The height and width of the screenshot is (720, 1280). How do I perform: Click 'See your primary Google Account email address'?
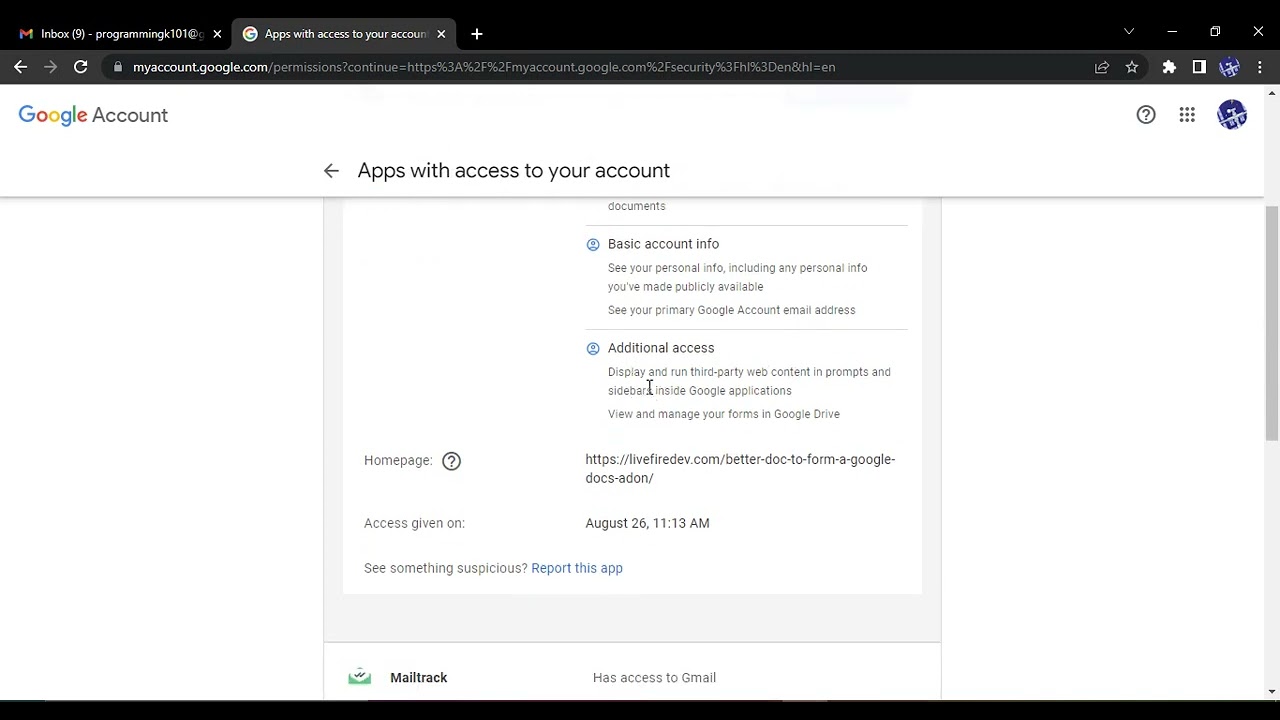pyautogui.click(x=731, y=310)
